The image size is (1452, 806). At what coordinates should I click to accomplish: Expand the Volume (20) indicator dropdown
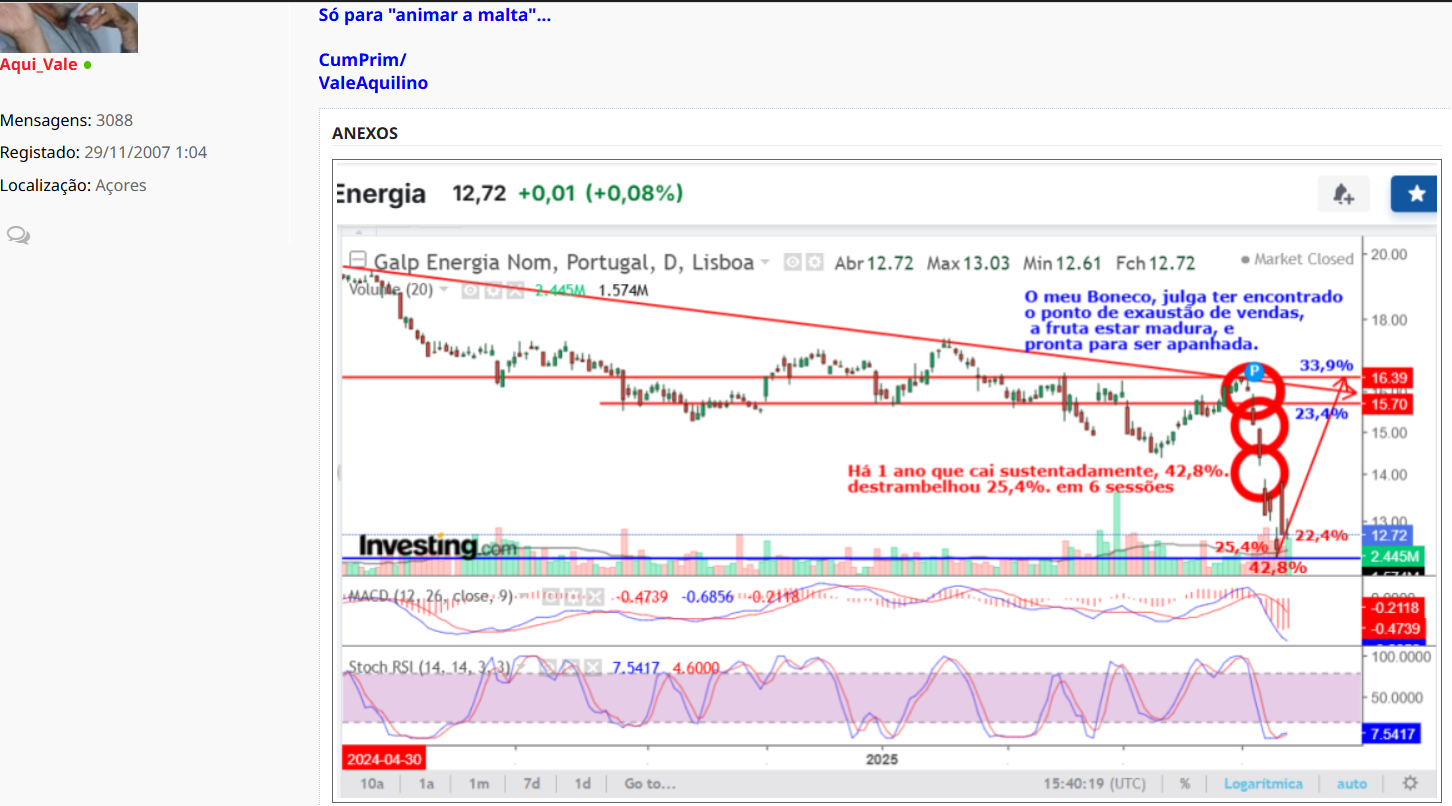point(445,290)
